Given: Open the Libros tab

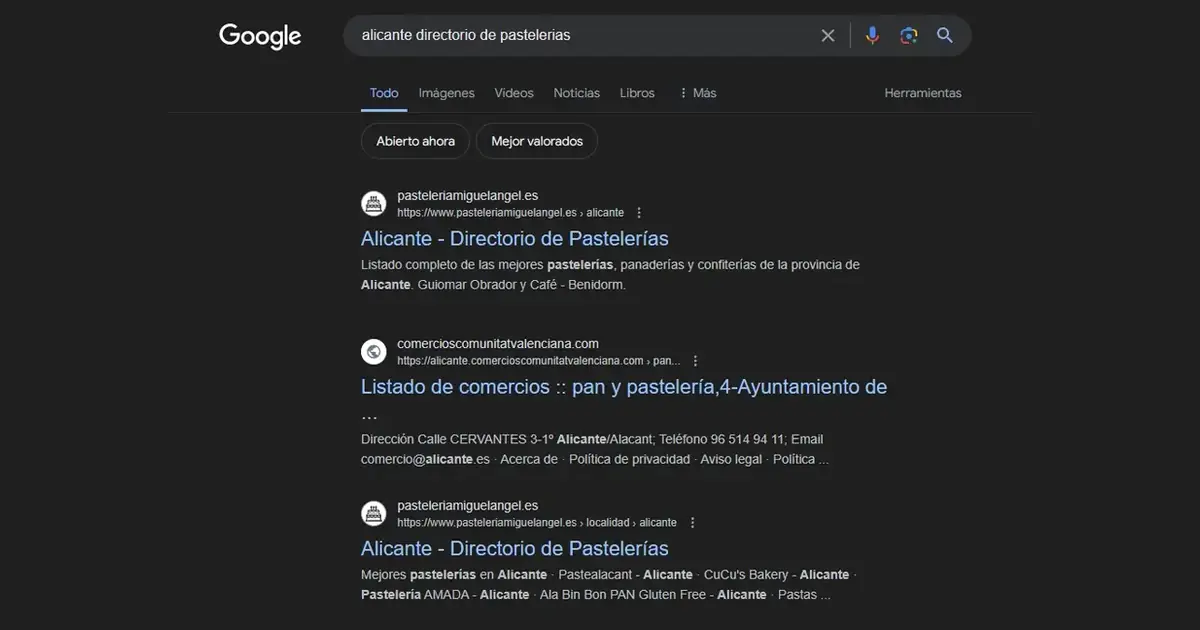Looking at the screenshot, I should pos(637,93).
